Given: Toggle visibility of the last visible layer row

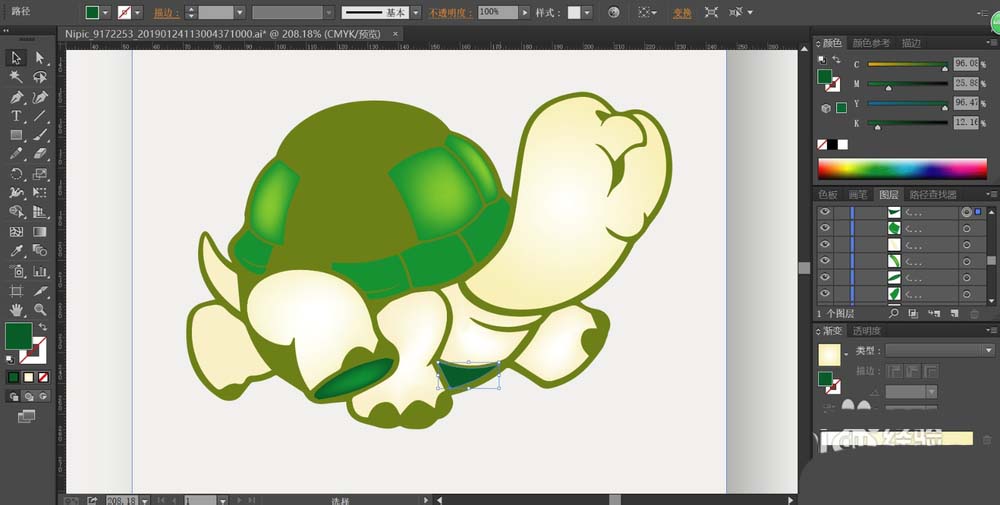Looking at the screenshot, I should point(825,294).
